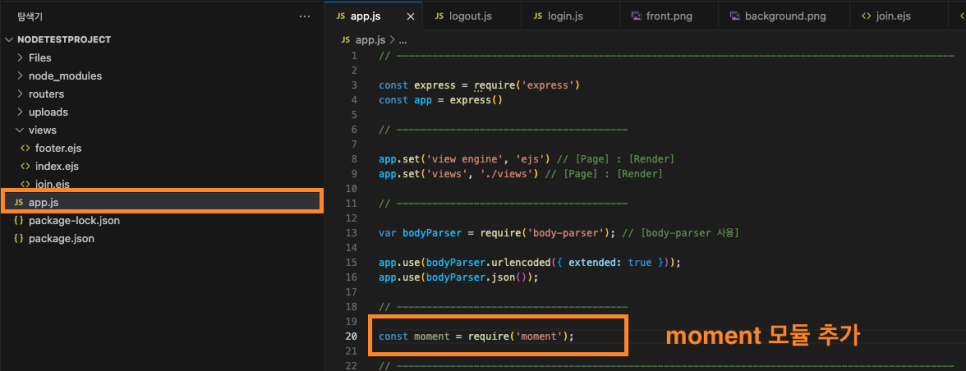This screenshot has width=966, height=371.
Task: Click the code icon on join.ejs tab
Action: tap(866, 17)
